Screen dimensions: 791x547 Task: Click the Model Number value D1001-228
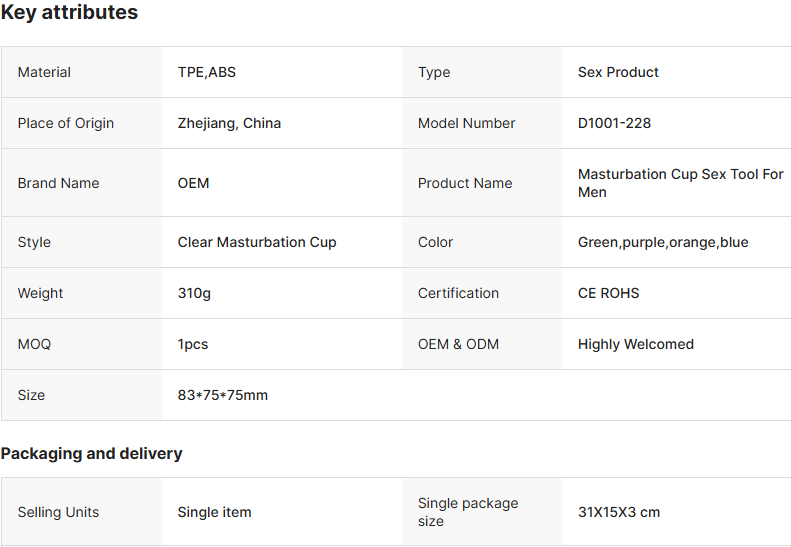(x=614, y=123)
